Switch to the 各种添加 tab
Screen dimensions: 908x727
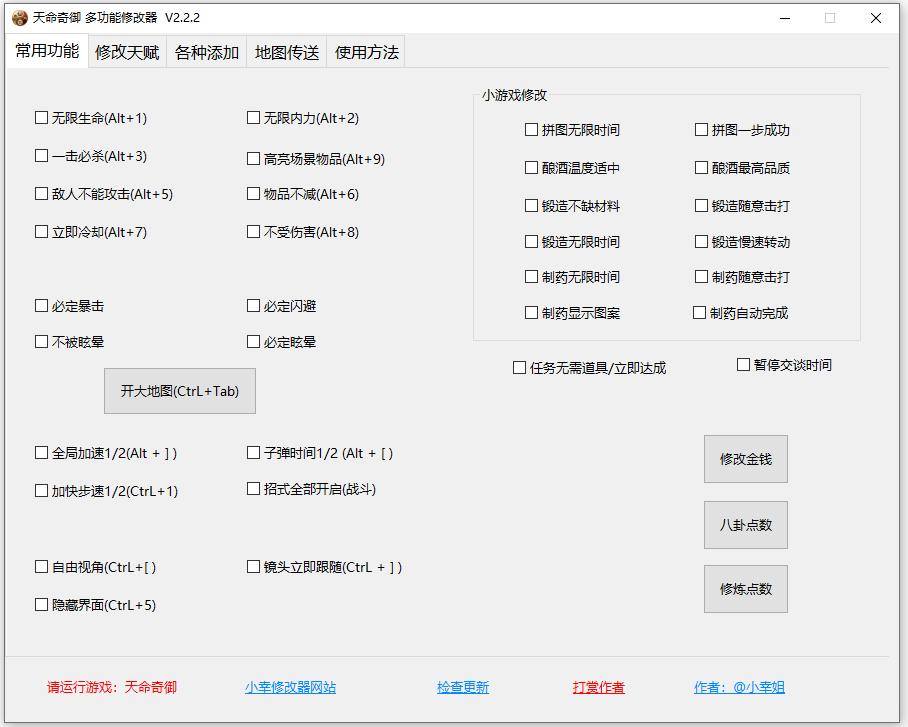(x=206, y=51)
